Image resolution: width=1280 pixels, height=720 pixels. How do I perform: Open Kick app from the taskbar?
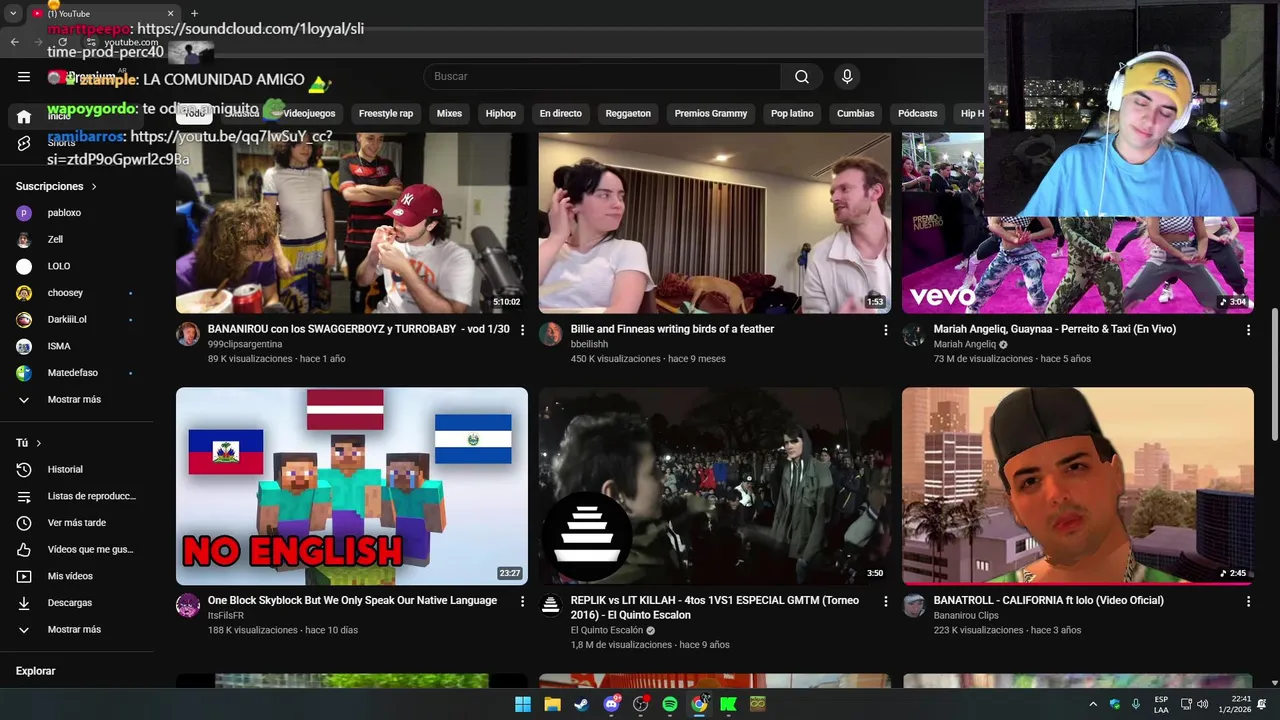tap(728, 704)
